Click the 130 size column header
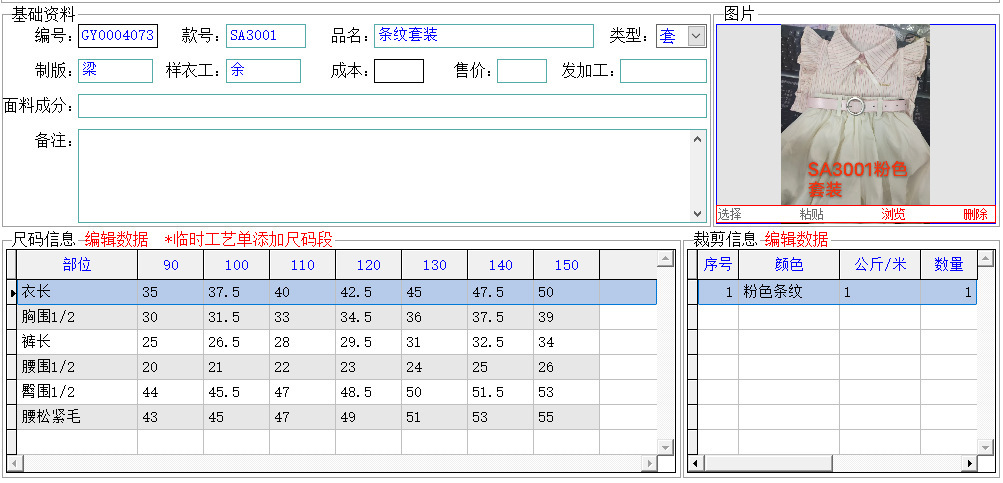The image size is (1003, 483). 434,265
